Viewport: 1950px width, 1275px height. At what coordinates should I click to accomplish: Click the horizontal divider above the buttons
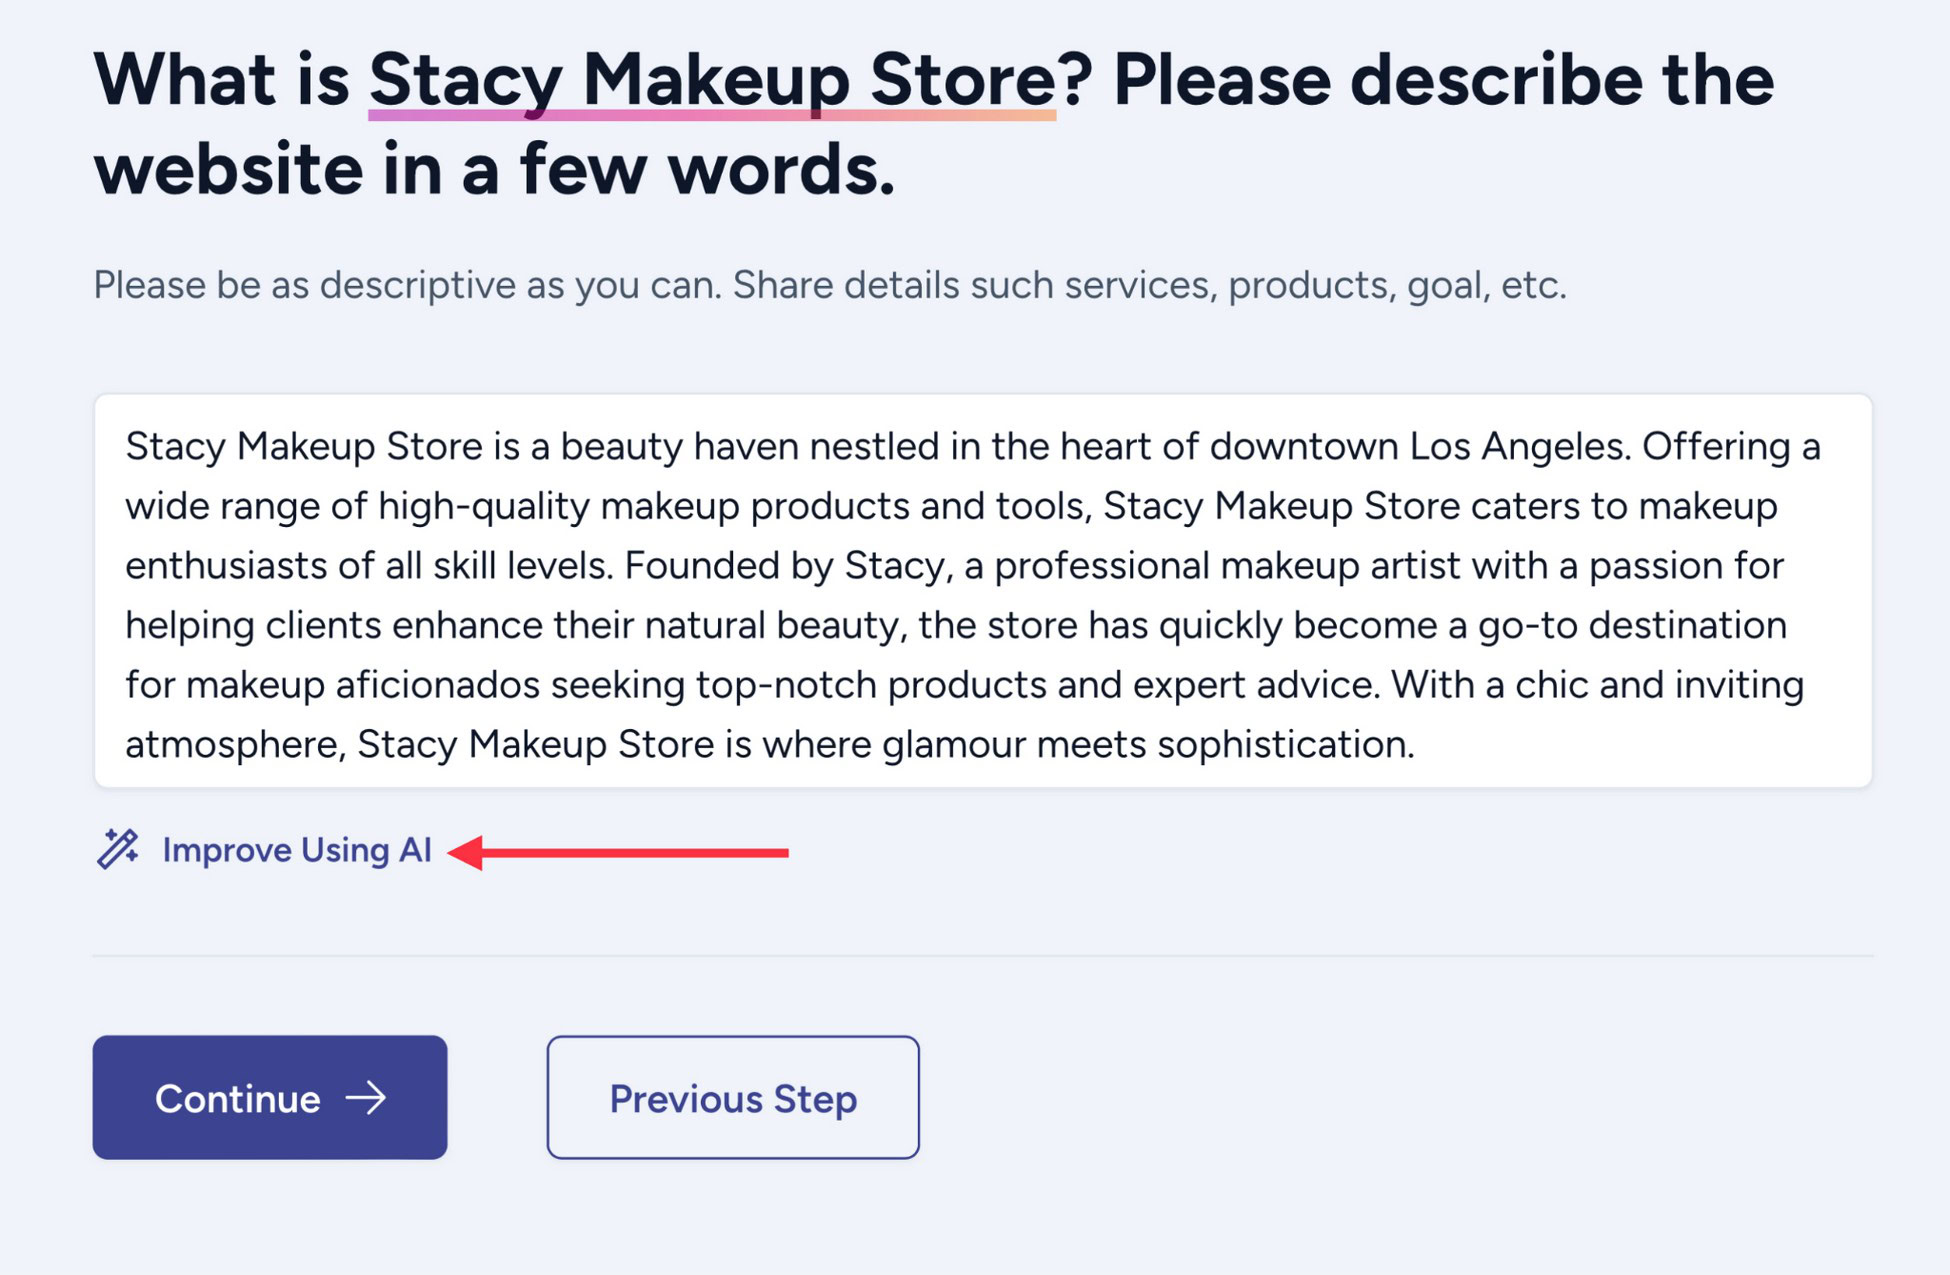click(983, 956)
